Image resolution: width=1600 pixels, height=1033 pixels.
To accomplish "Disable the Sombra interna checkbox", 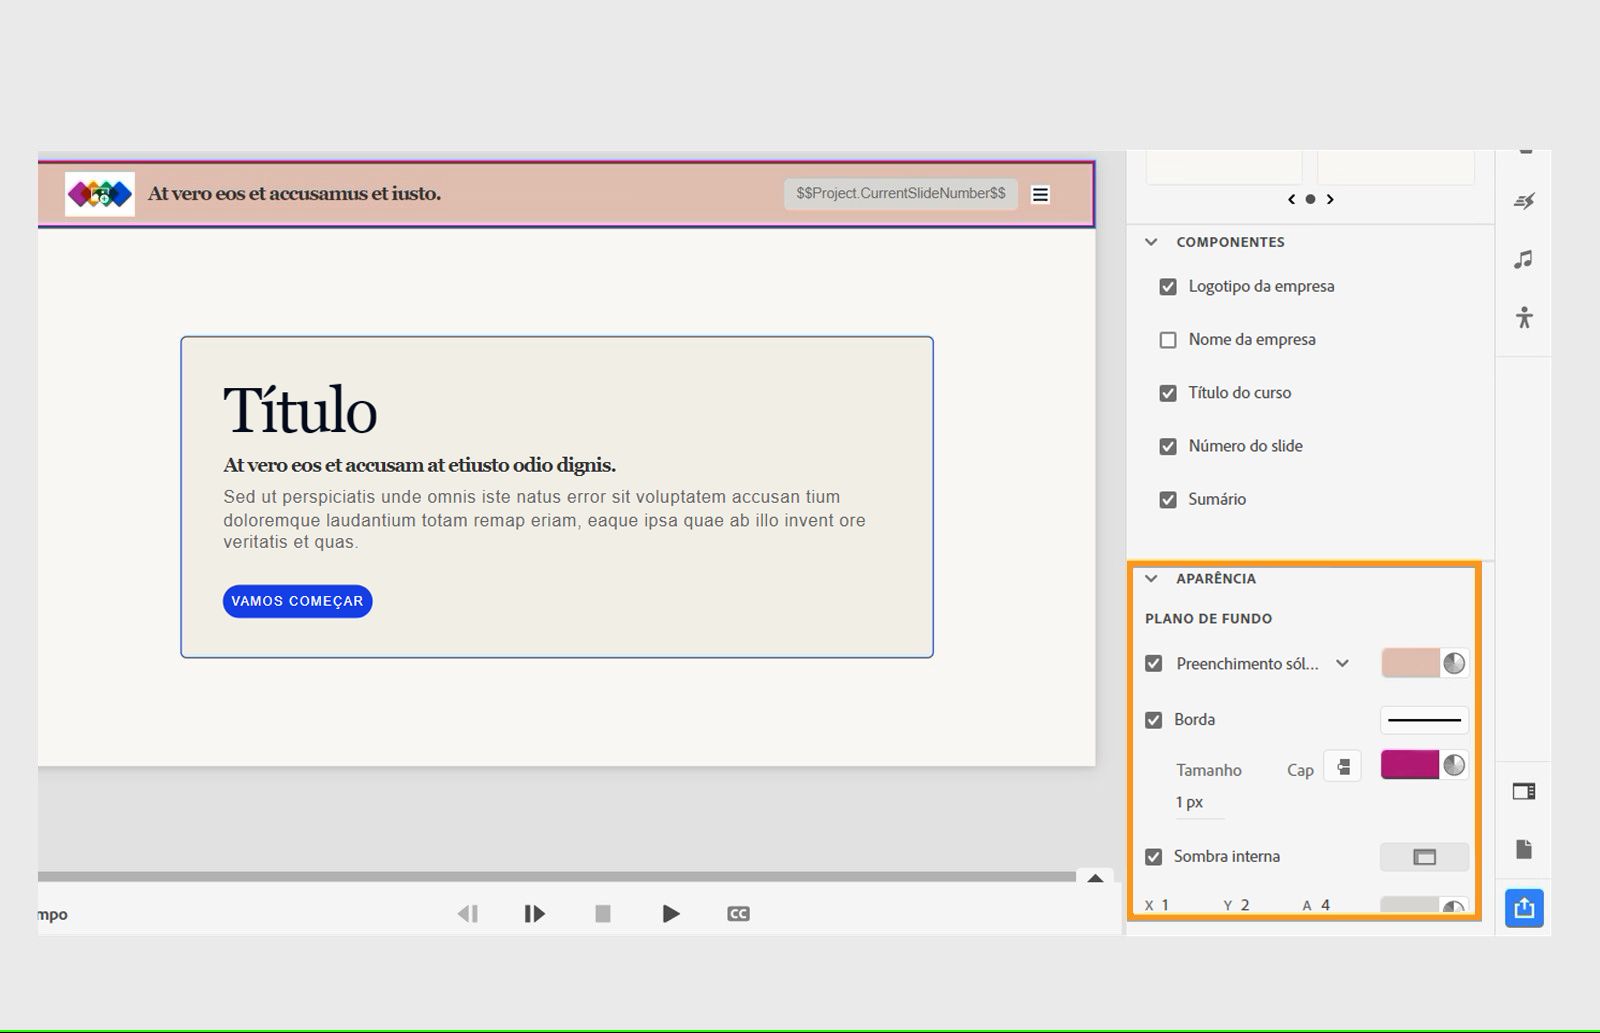I will (1154, 857).
